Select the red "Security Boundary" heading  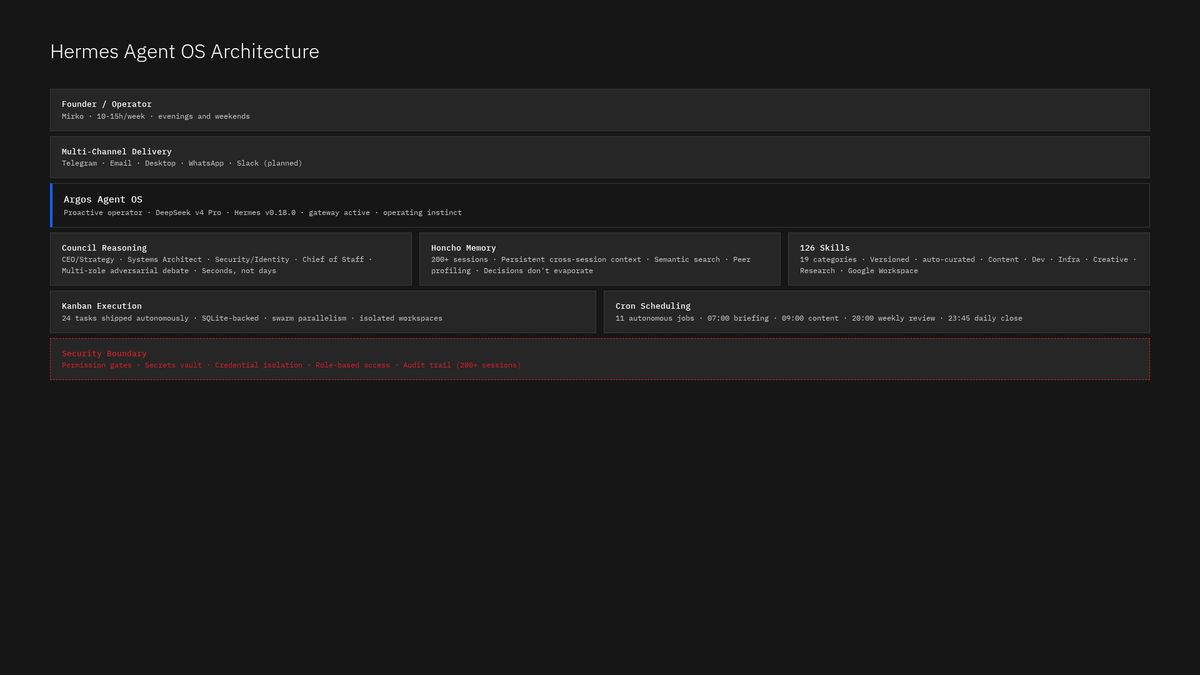tap(104, 353)
